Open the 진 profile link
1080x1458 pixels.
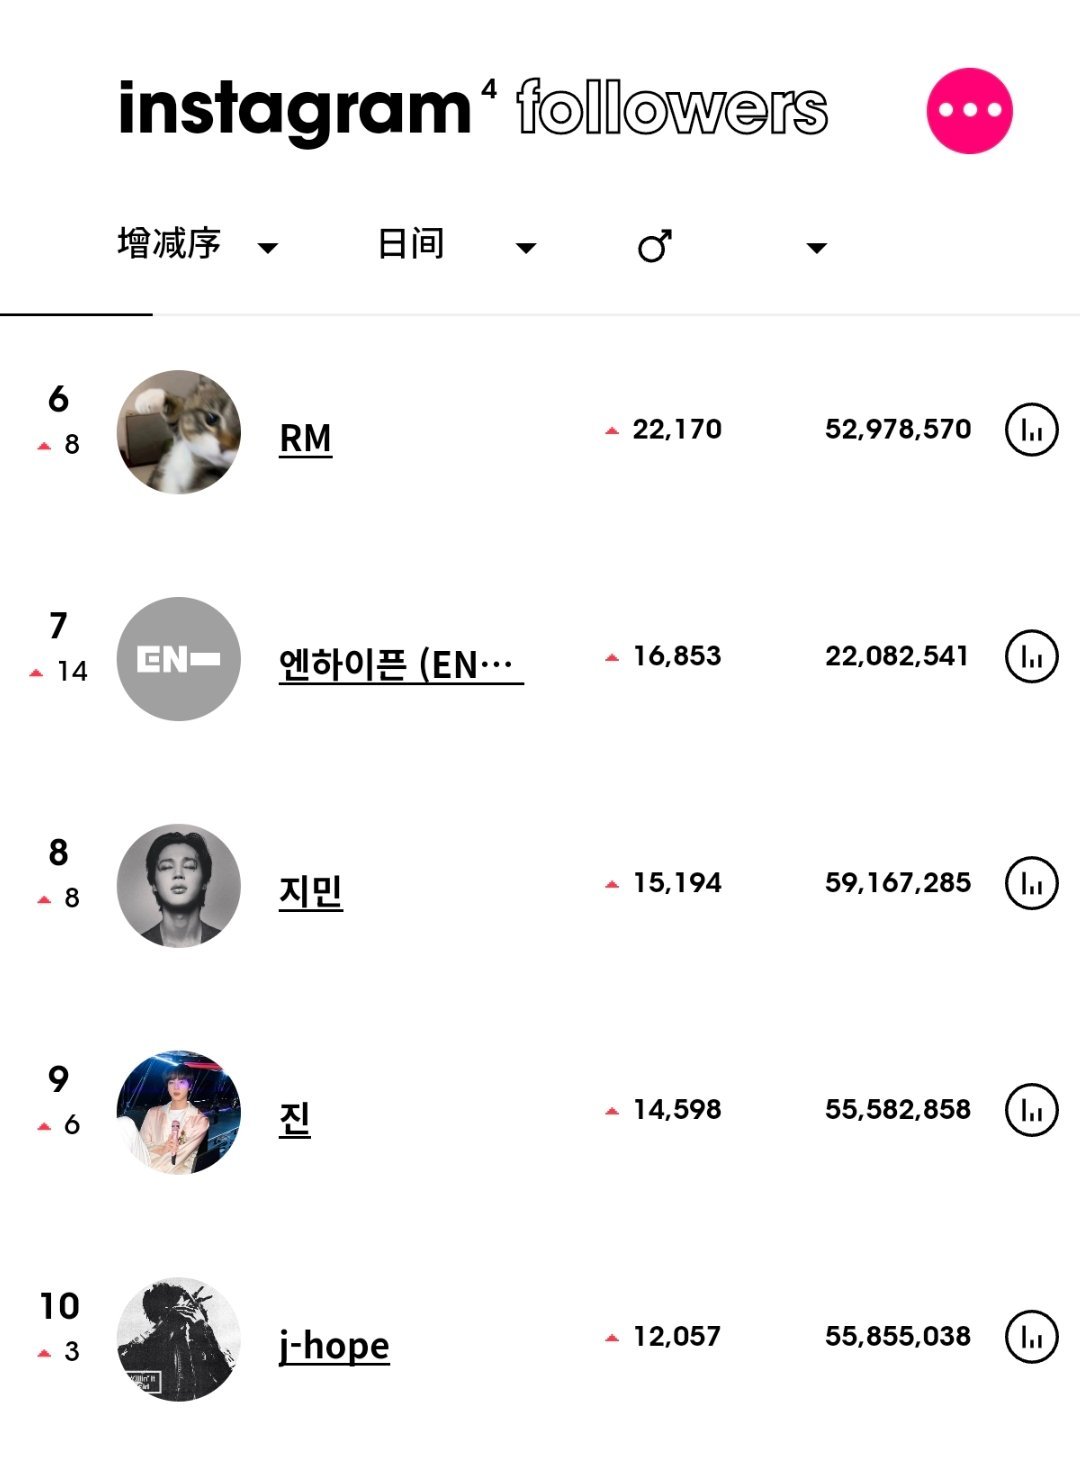[295, 1118]
